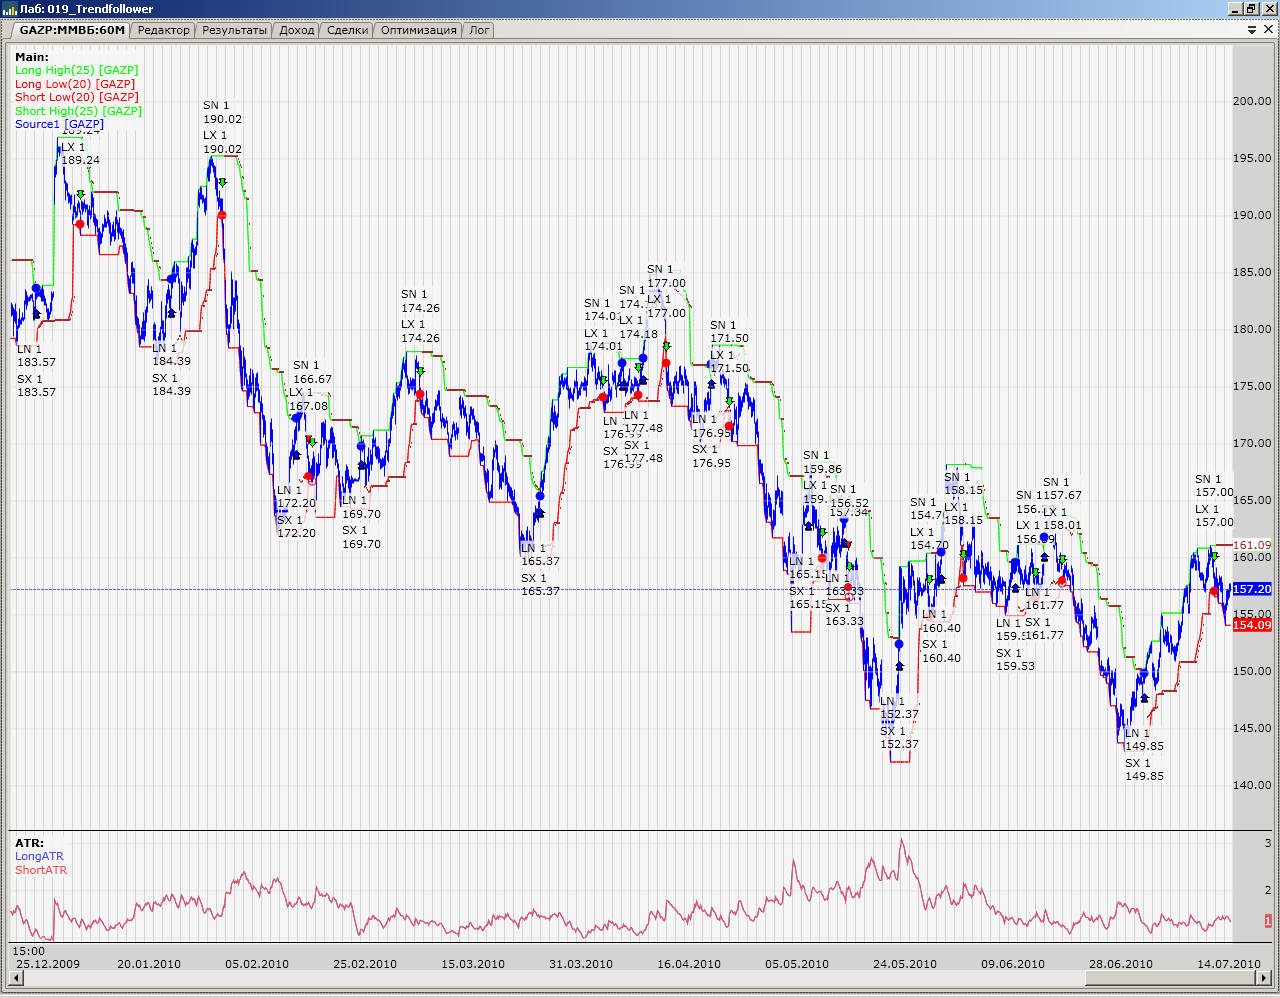Click the SN 1 157.00 trade label
Image resolution: width=1280 pixels, height=998 pixels.
tap(1214, 486)
